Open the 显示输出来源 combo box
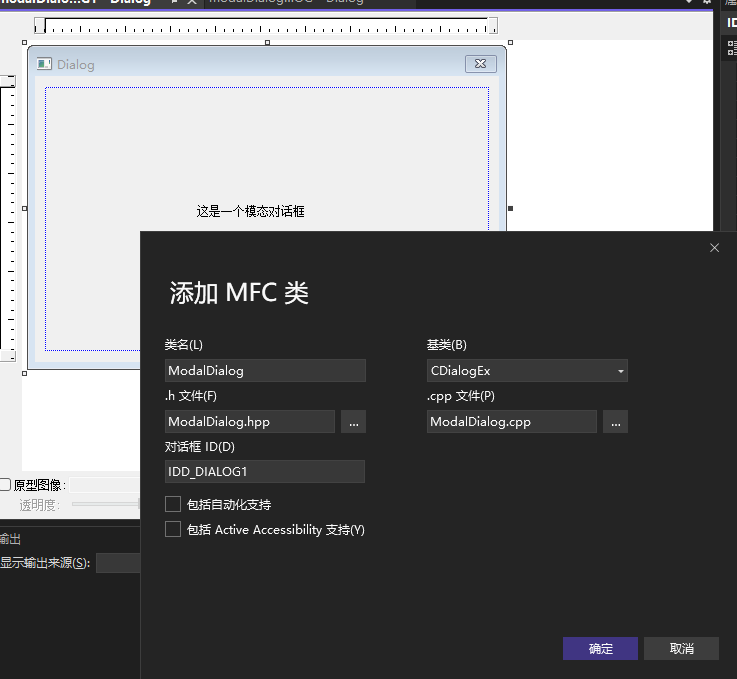Screen dimensions: 737x679 coord(118,563)
